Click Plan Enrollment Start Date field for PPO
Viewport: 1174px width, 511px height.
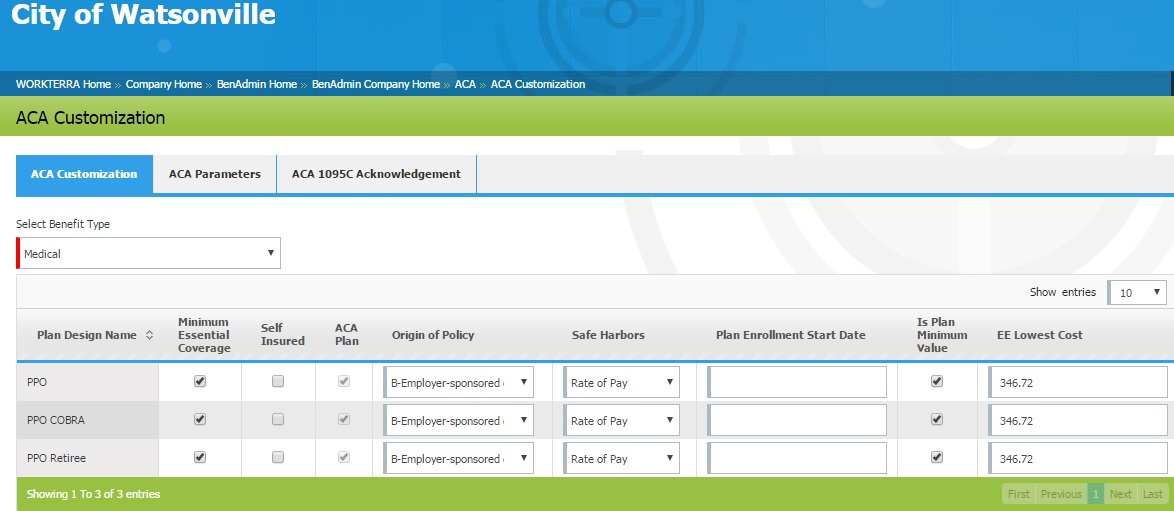tap(798, 382)
